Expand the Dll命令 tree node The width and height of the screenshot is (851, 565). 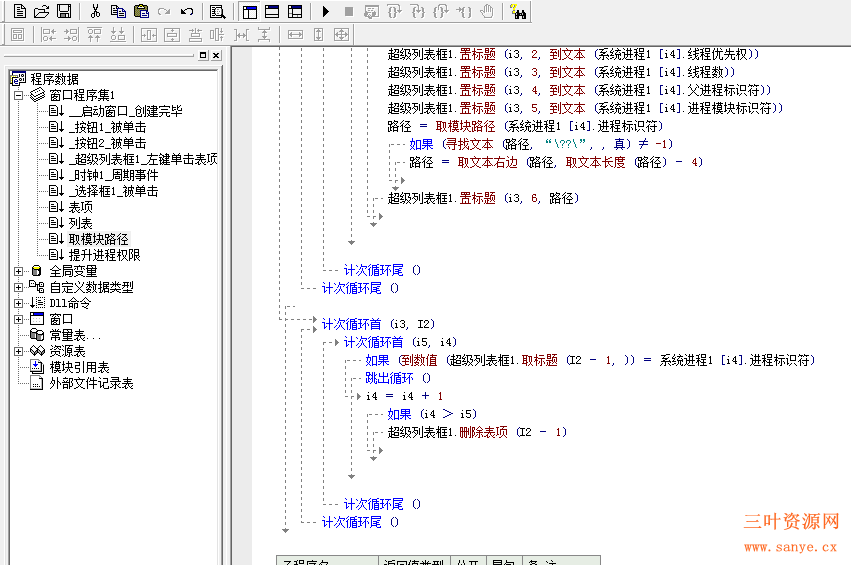click(x=18, y=303)
